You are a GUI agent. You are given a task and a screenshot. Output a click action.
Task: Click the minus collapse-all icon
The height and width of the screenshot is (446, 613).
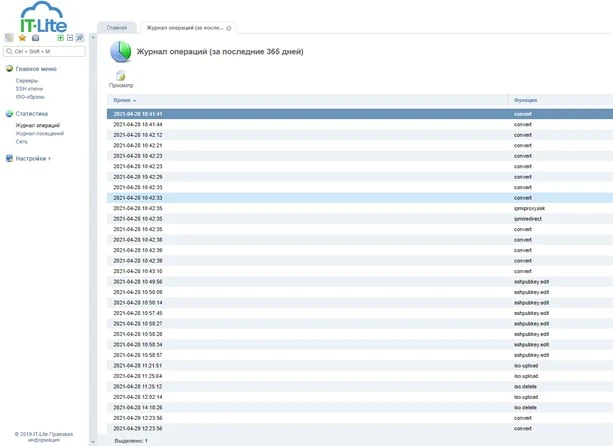click(70, 38)
